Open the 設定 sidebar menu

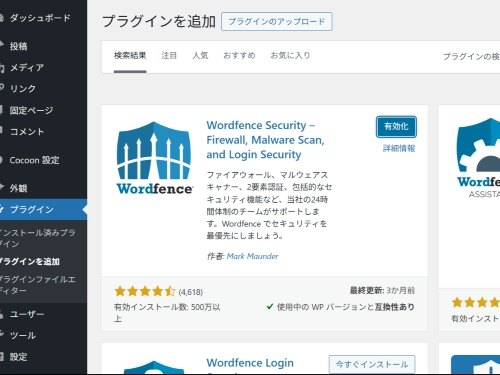(18, 357)
